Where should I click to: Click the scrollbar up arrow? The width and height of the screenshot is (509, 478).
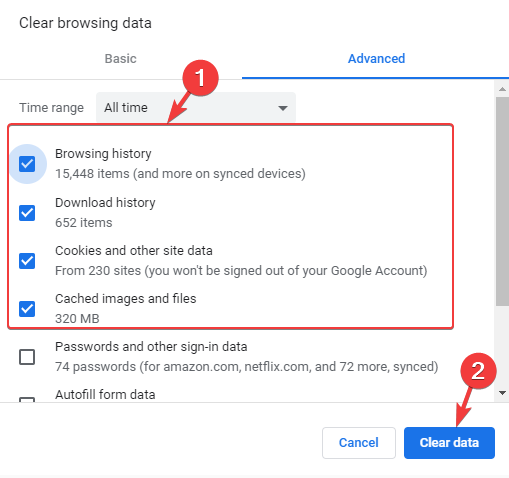pyautogui.click(x=502, y=89)
